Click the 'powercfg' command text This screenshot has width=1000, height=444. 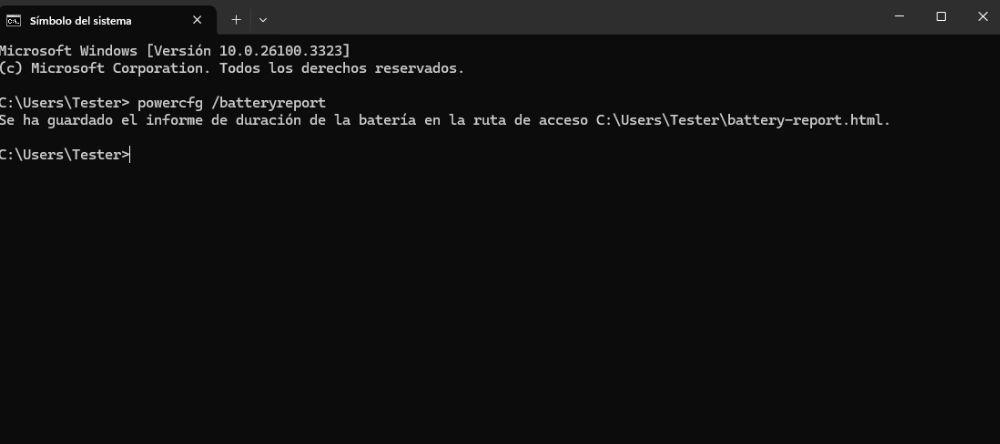(171, 102)
